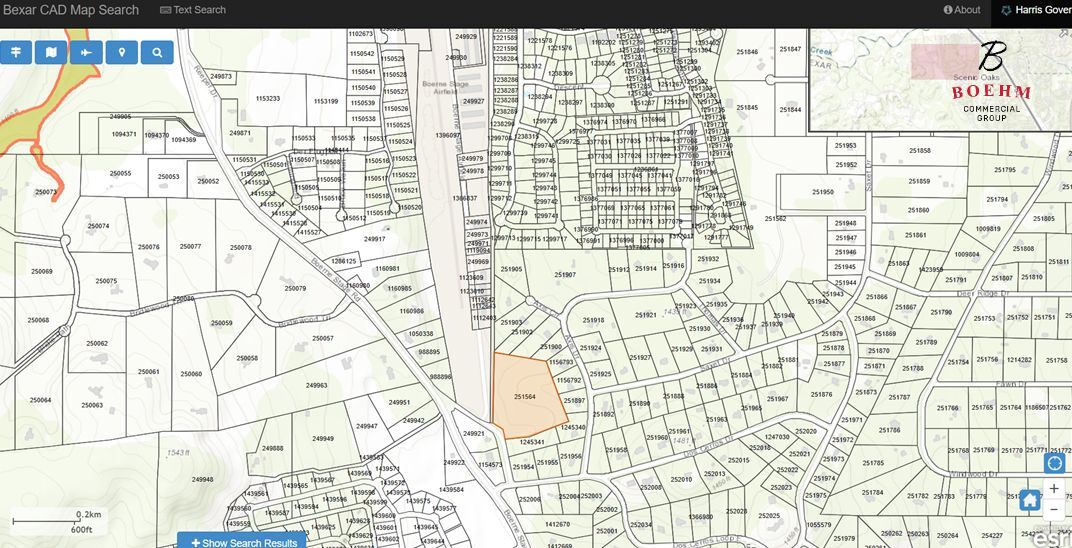The height and width of the screenshot is (548, 1072).
Task: Select parcel 249963 on the map
Action: (x=316, y=385)
